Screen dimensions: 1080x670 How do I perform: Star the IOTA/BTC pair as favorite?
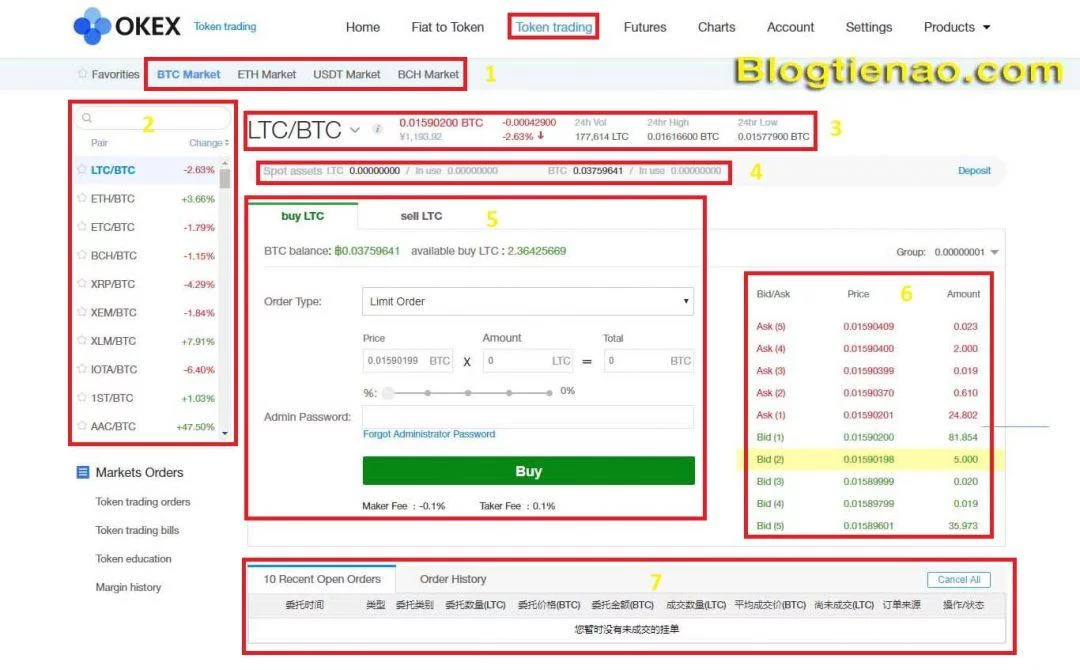click(82, 369)
